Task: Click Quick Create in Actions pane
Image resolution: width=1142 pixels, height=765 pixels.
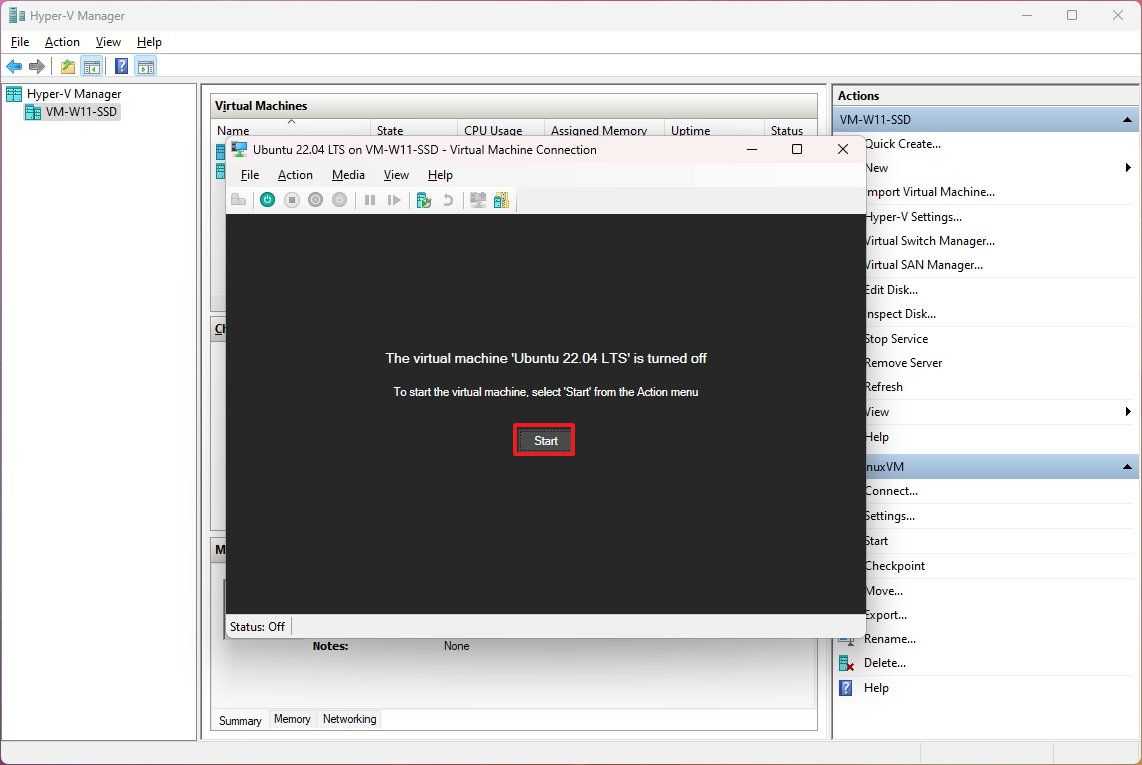Action: (x=902, y=144)
